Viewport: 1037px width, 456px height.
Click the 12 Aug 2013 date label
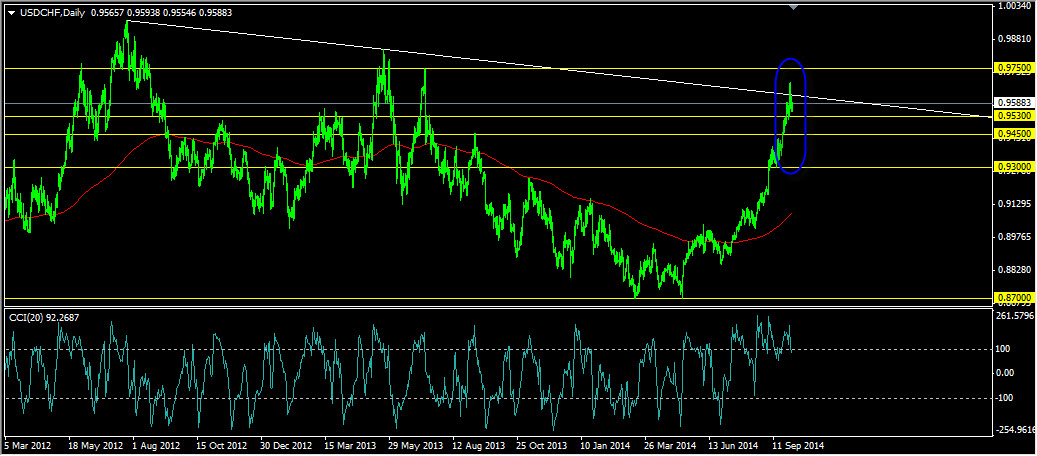[479, 445]
